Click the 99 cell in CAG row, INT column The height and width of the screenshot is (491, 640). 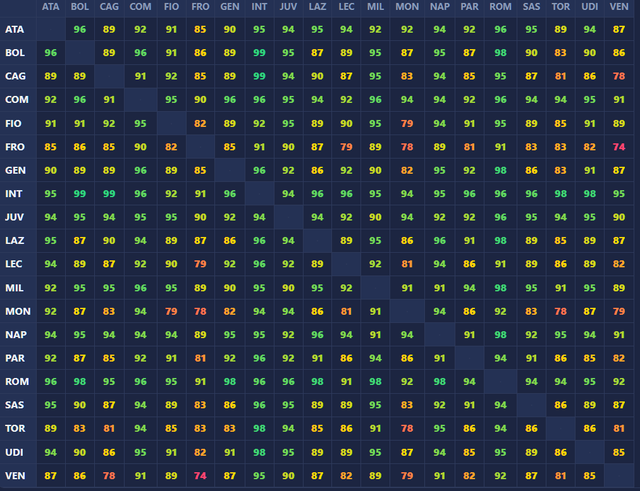[x=259, y=76]
